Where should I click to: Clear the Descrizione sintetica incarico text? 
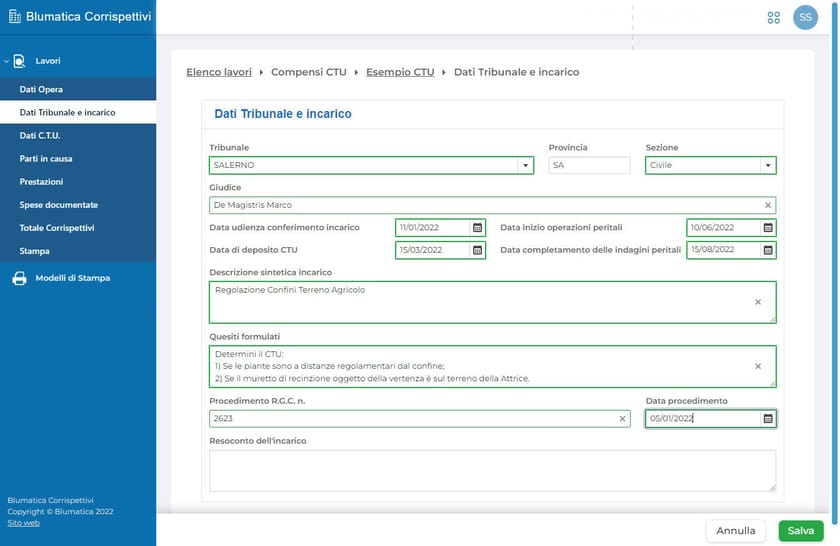coord(757,301)
